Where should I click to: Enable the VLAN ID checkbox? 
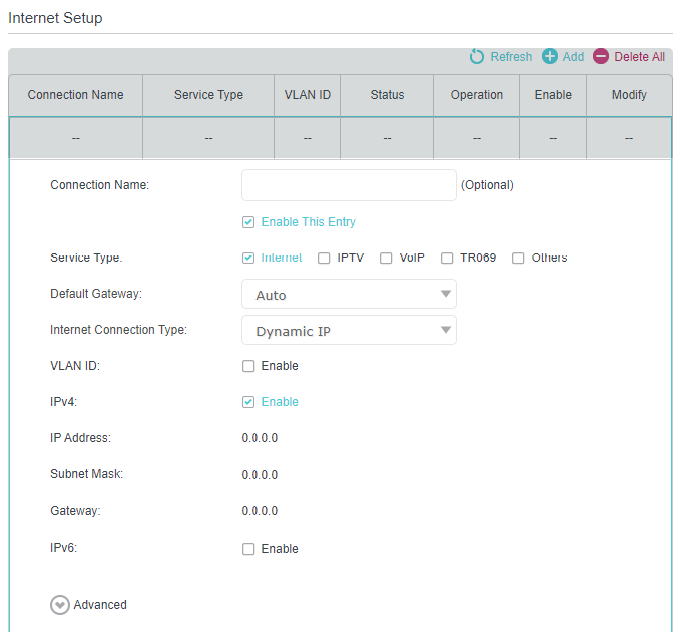248,366
